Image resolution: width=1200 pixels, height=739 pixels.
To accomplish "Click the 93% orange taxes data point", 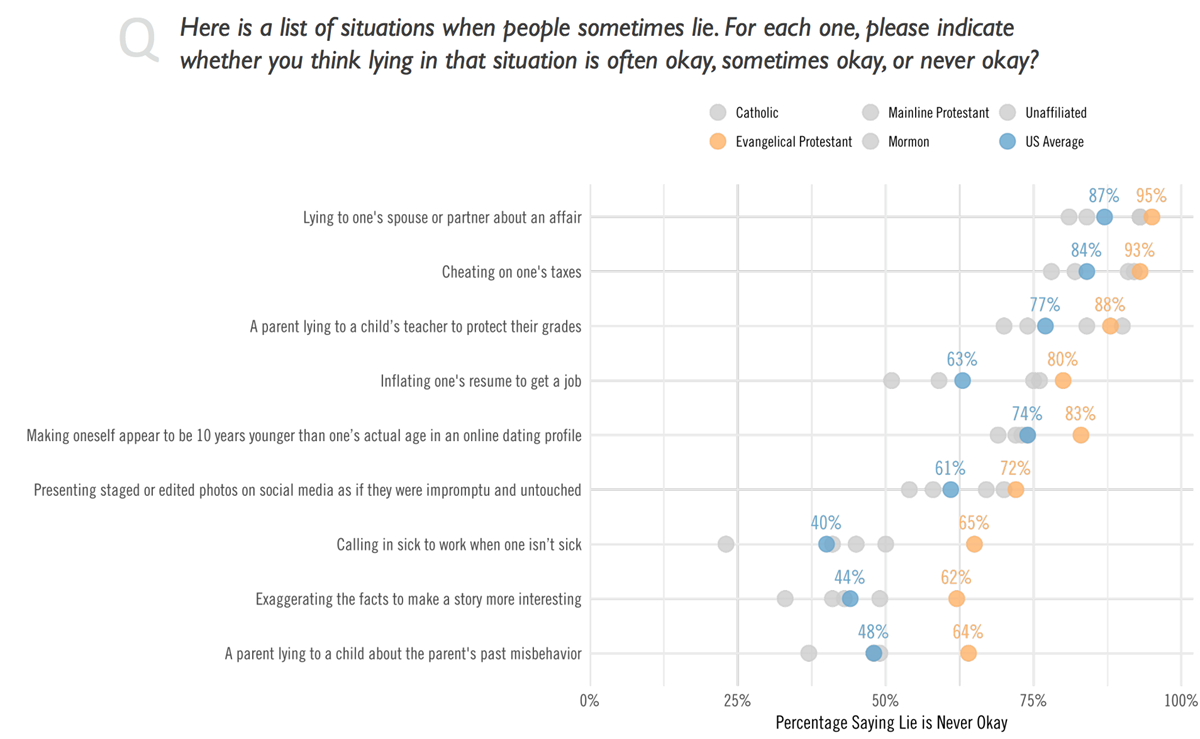I will click(1139, 271).
